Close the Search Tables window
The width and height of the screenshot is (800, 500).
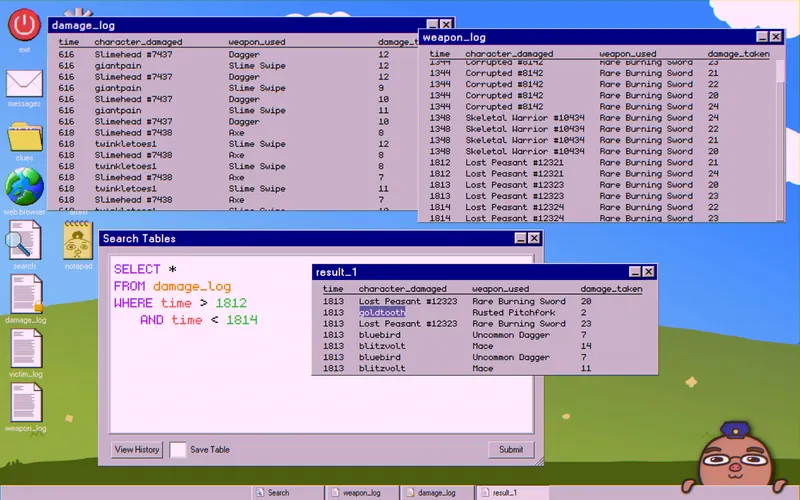click(x=534, y=238)
